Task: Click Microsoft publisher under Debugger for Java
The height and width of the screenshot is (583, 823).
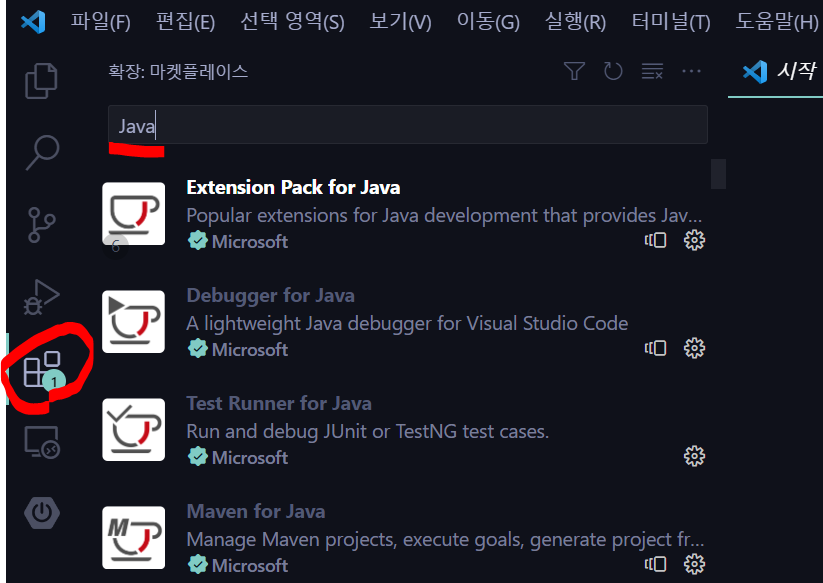Action: 250,349
